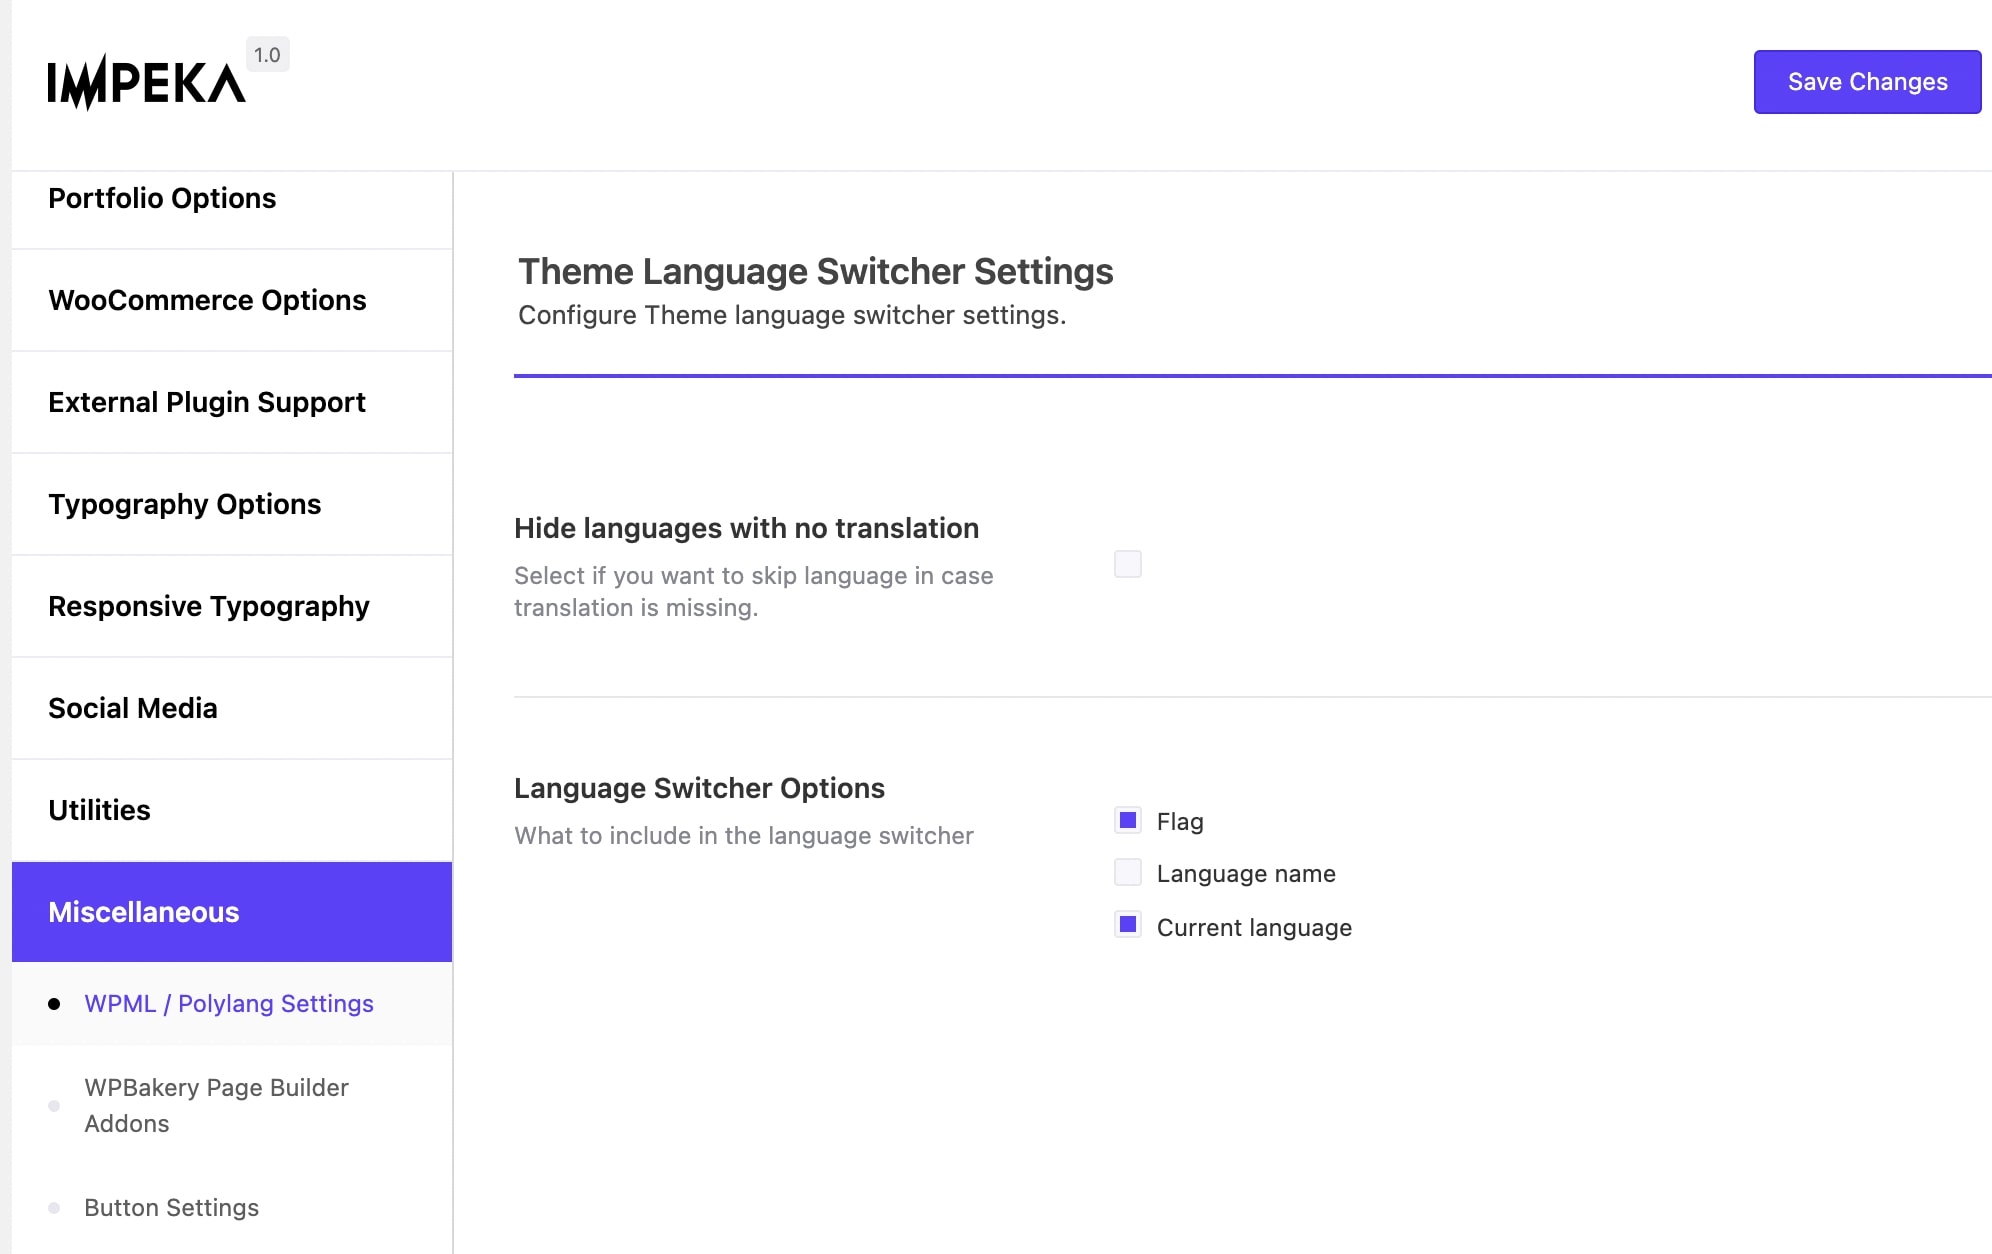The image size is (1992, 1254).
Task: Expand Button Settings section
Action: pyautogui.click(x=172, y=1208)
